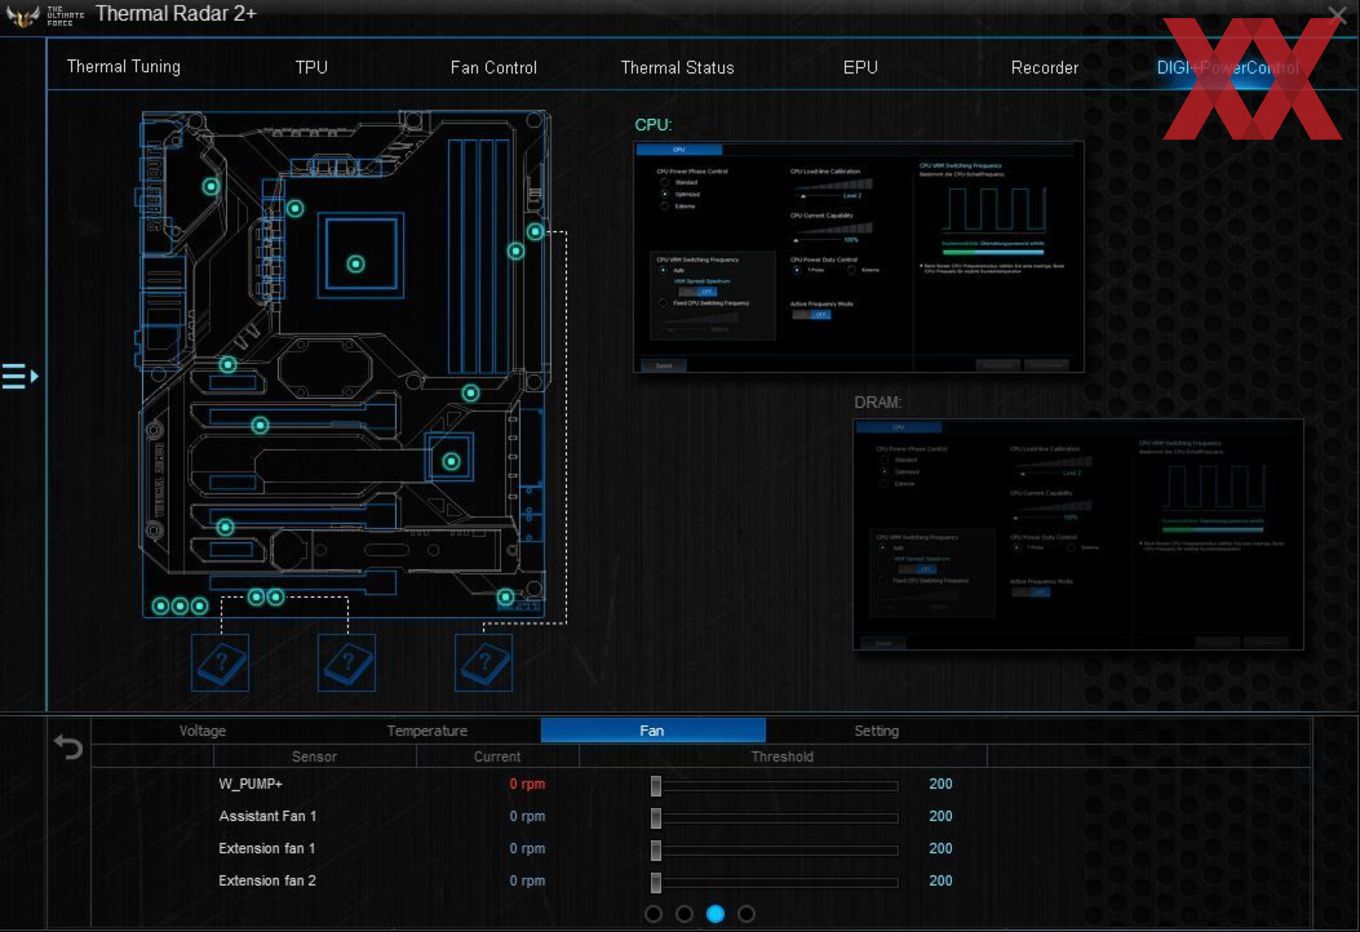This screenshot has height=932, width=1360.
Task: Select the sensor dot at the board's bottom-right corner
Action: click(x=506, y=597)
